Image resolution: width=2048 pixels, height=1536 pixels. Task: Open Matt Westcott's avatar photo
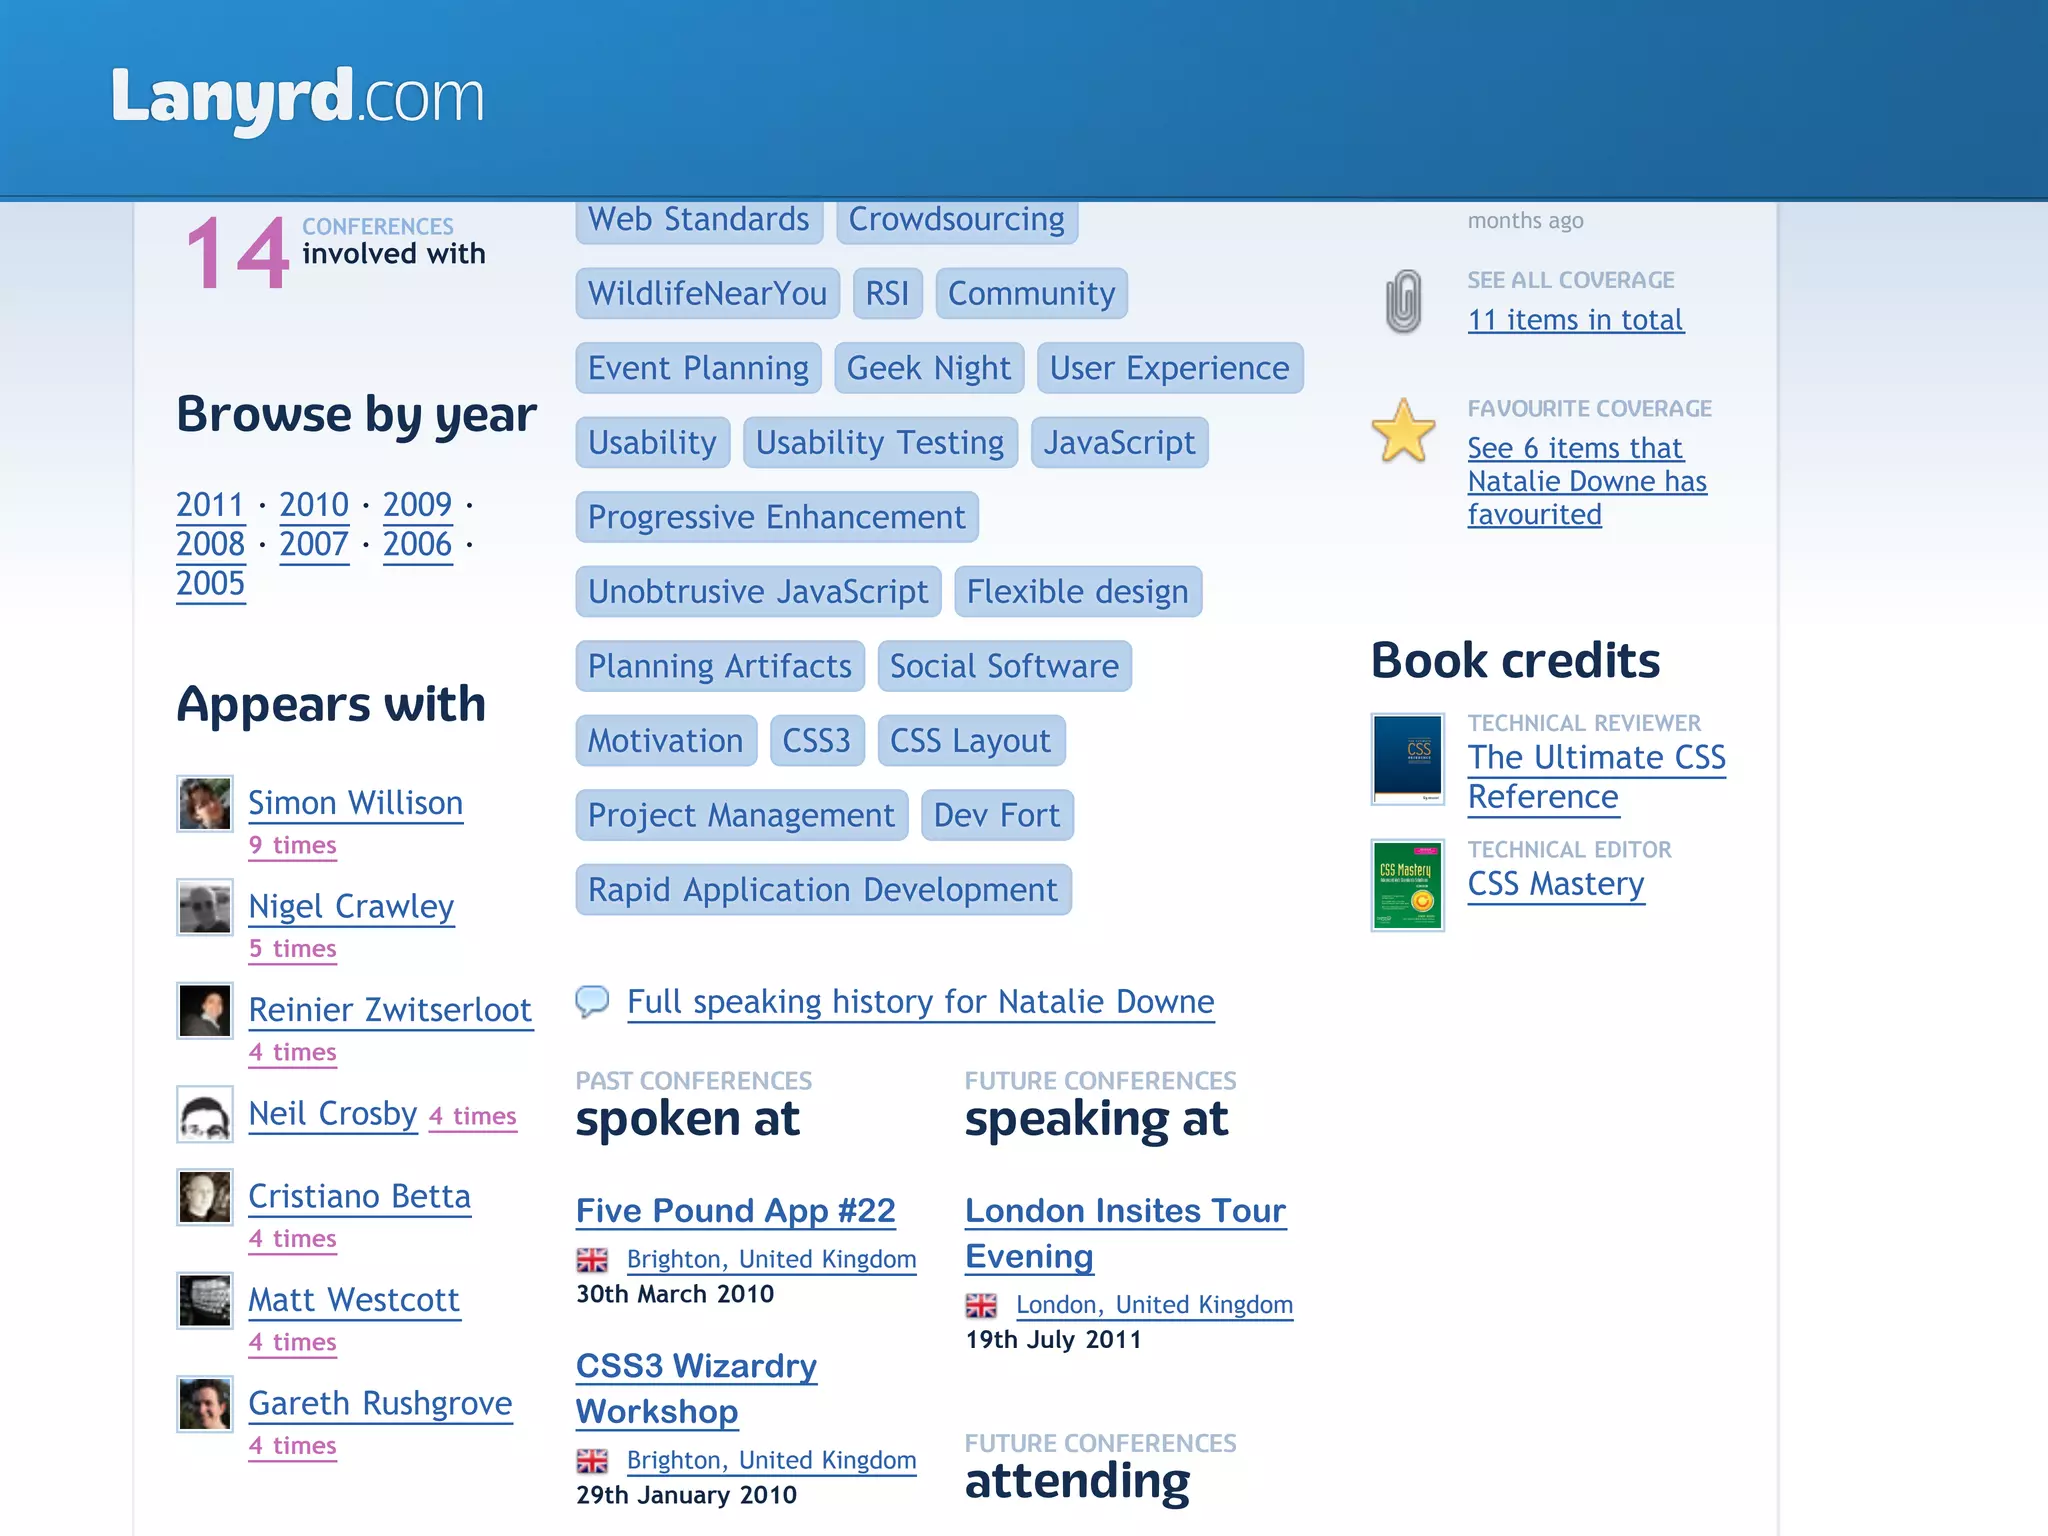coord(205,1300)
